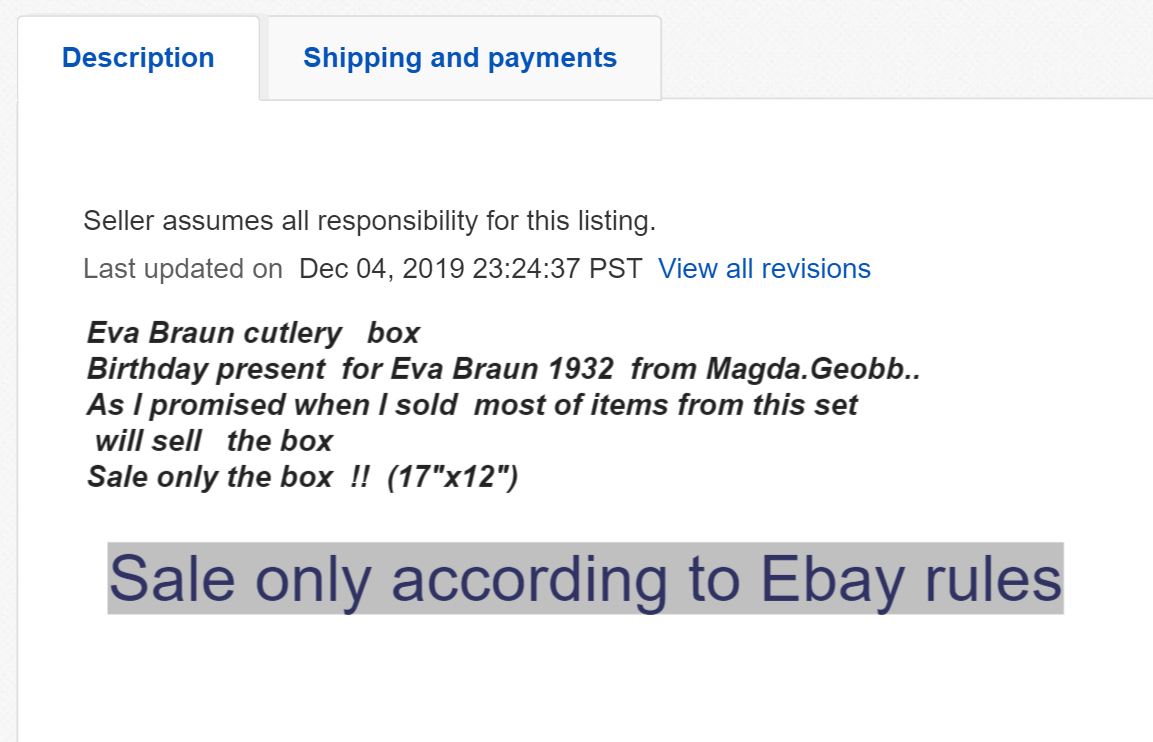Screen dimensions: 1153x742
Task: Click the 'Last updated on' label
Action: [183, 269]
